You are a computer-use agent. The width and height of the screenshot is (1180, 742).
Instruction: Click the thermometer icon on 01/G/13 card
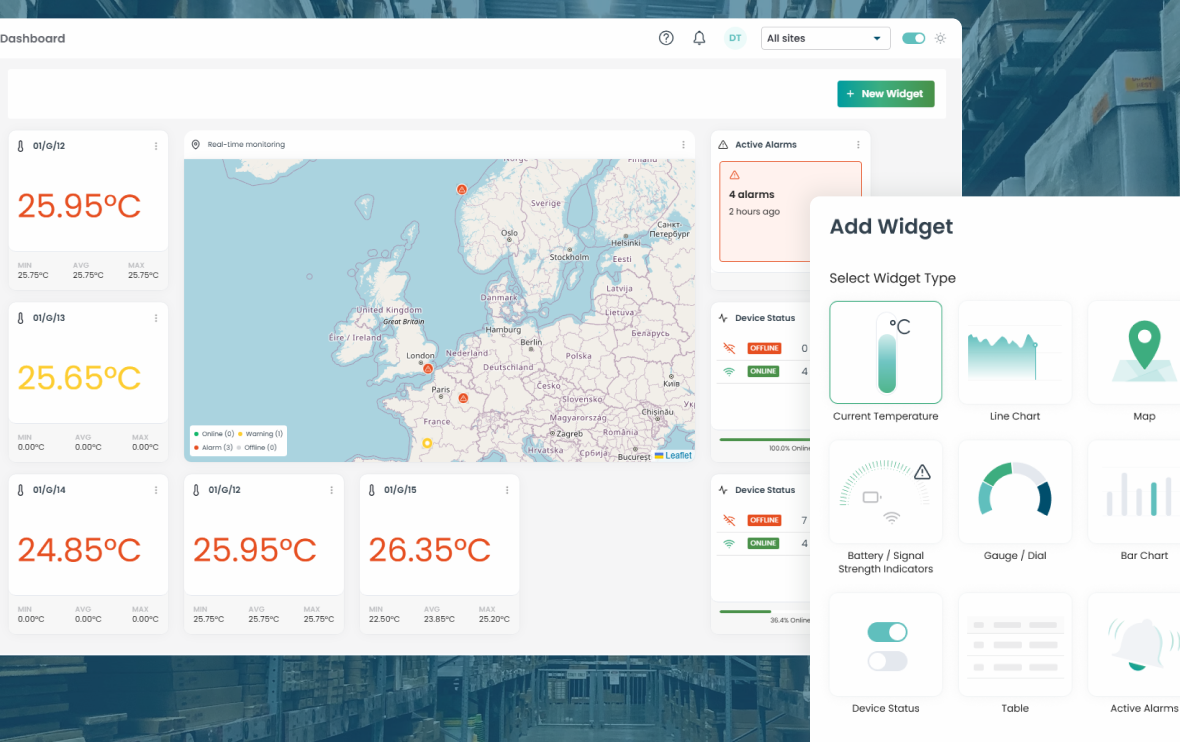(x=20, y=318)
